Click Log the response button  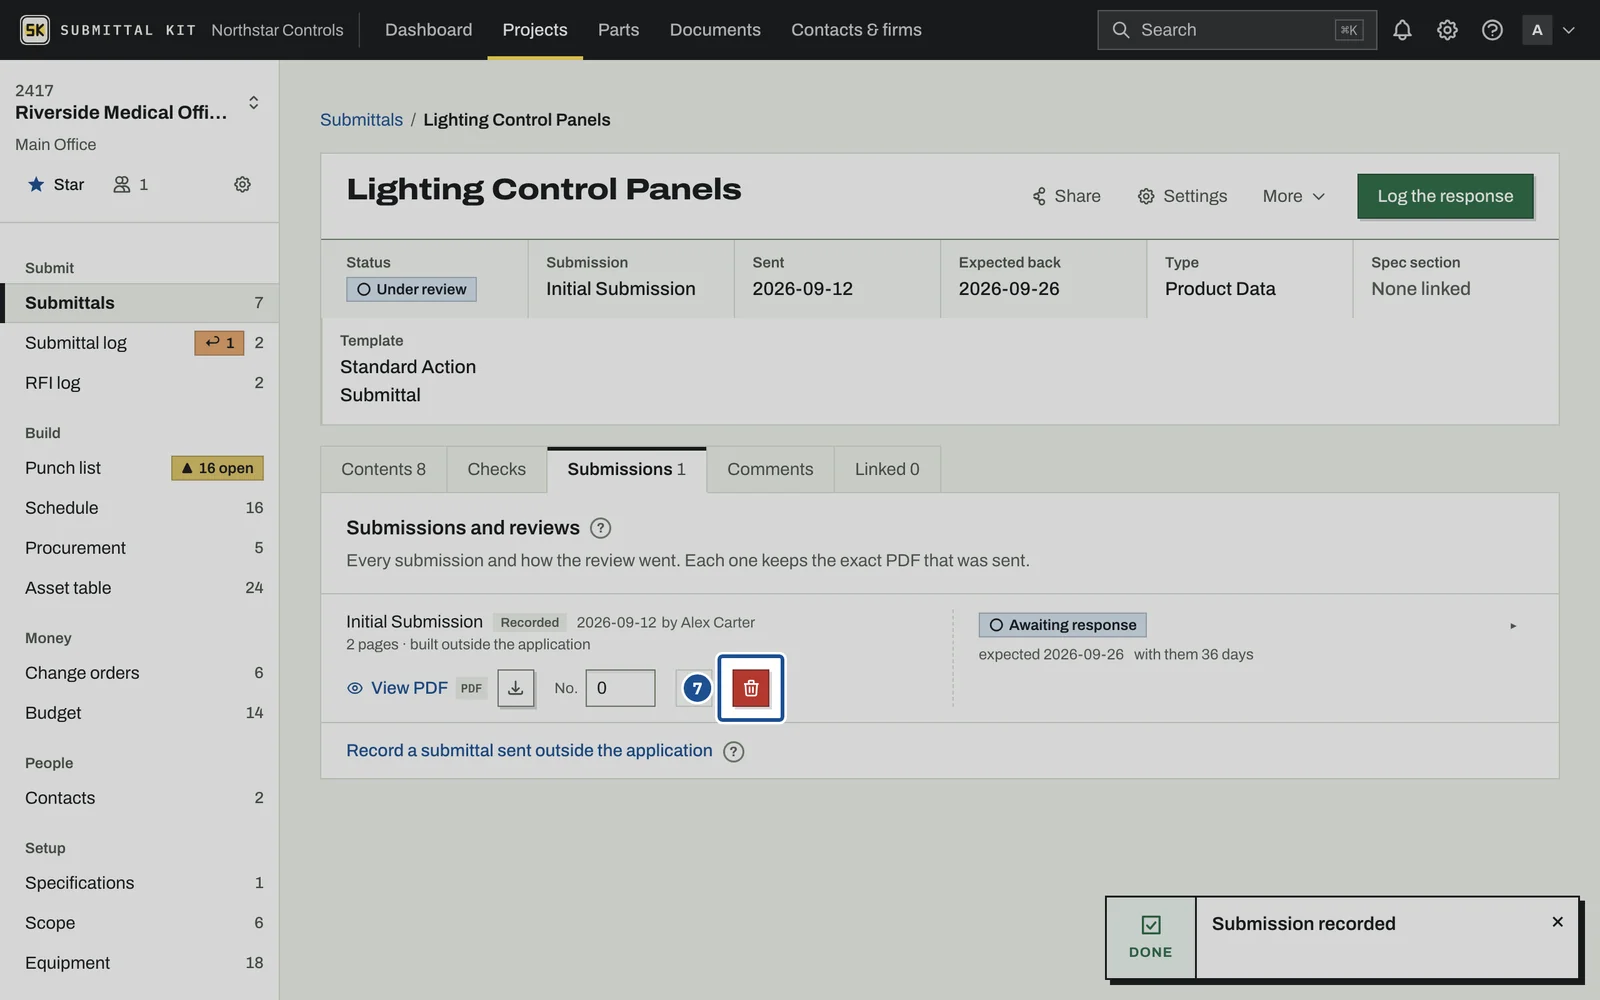click(1445, 196)
